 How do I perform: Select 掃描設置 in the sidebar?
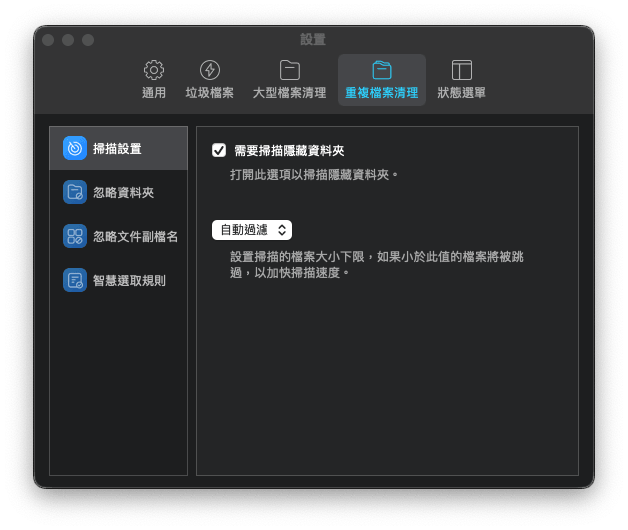click(119, 148)
